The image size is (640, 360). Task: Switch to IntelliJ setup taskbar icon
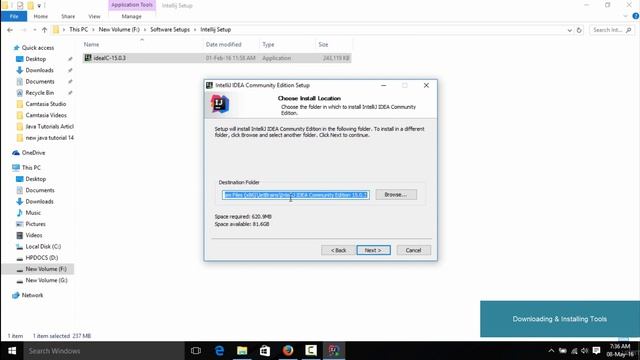point(333,351)
